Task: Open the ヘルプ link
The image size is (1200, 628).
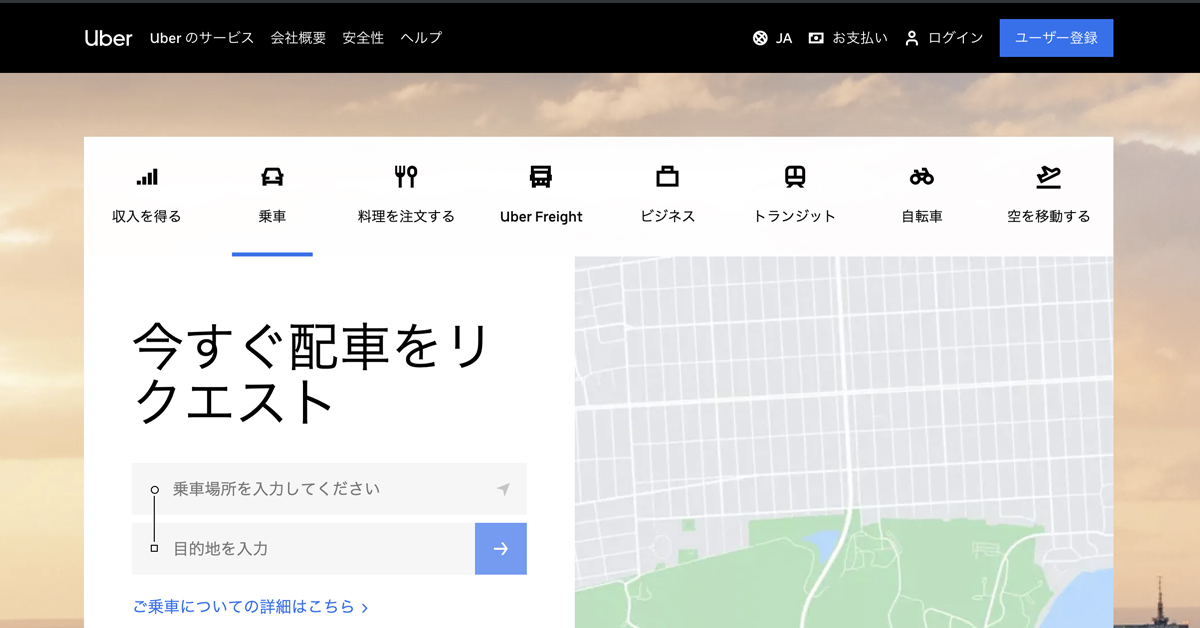Action: [421, 38]
